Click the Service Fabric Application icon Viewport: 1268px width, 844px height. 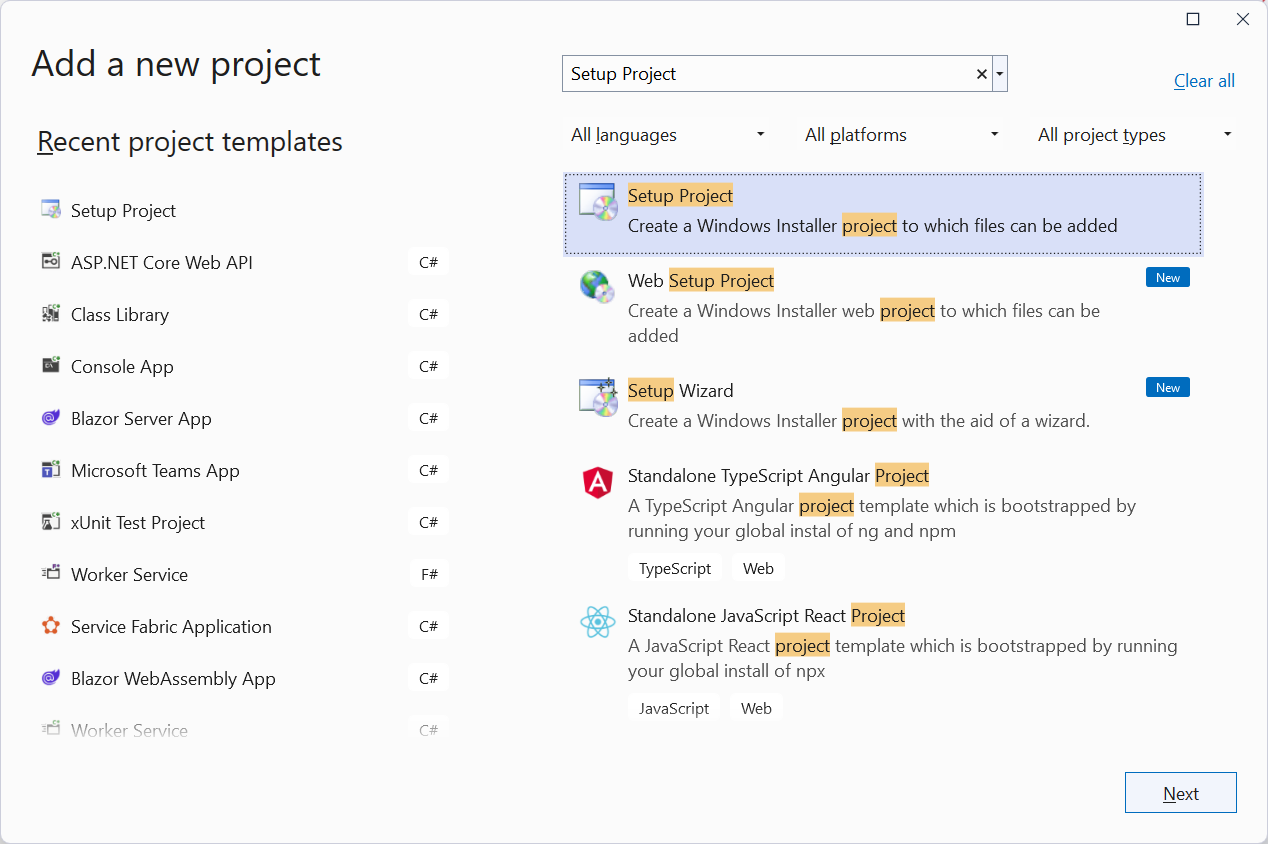pos(50,625)
